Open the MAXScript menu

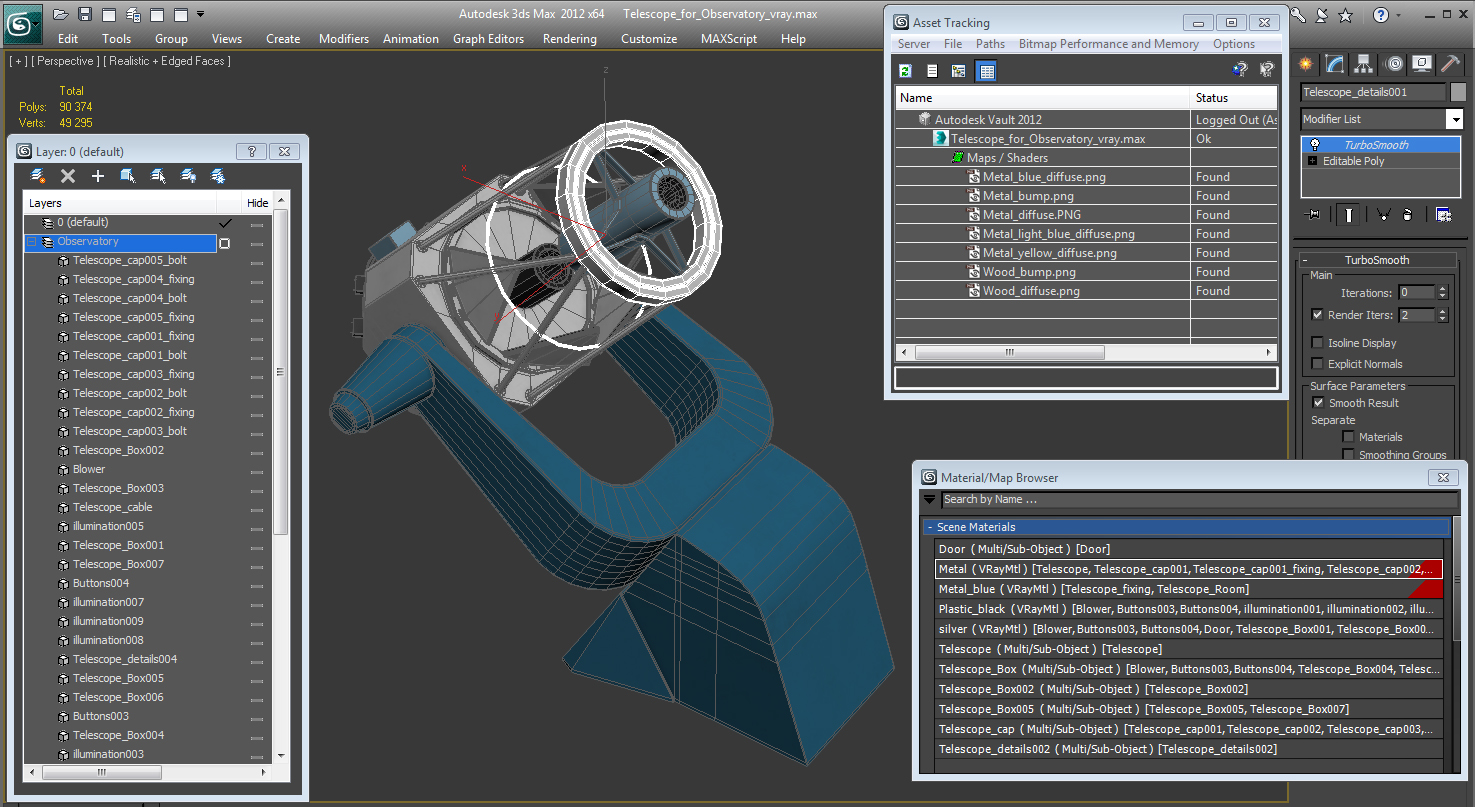point(729,39)
